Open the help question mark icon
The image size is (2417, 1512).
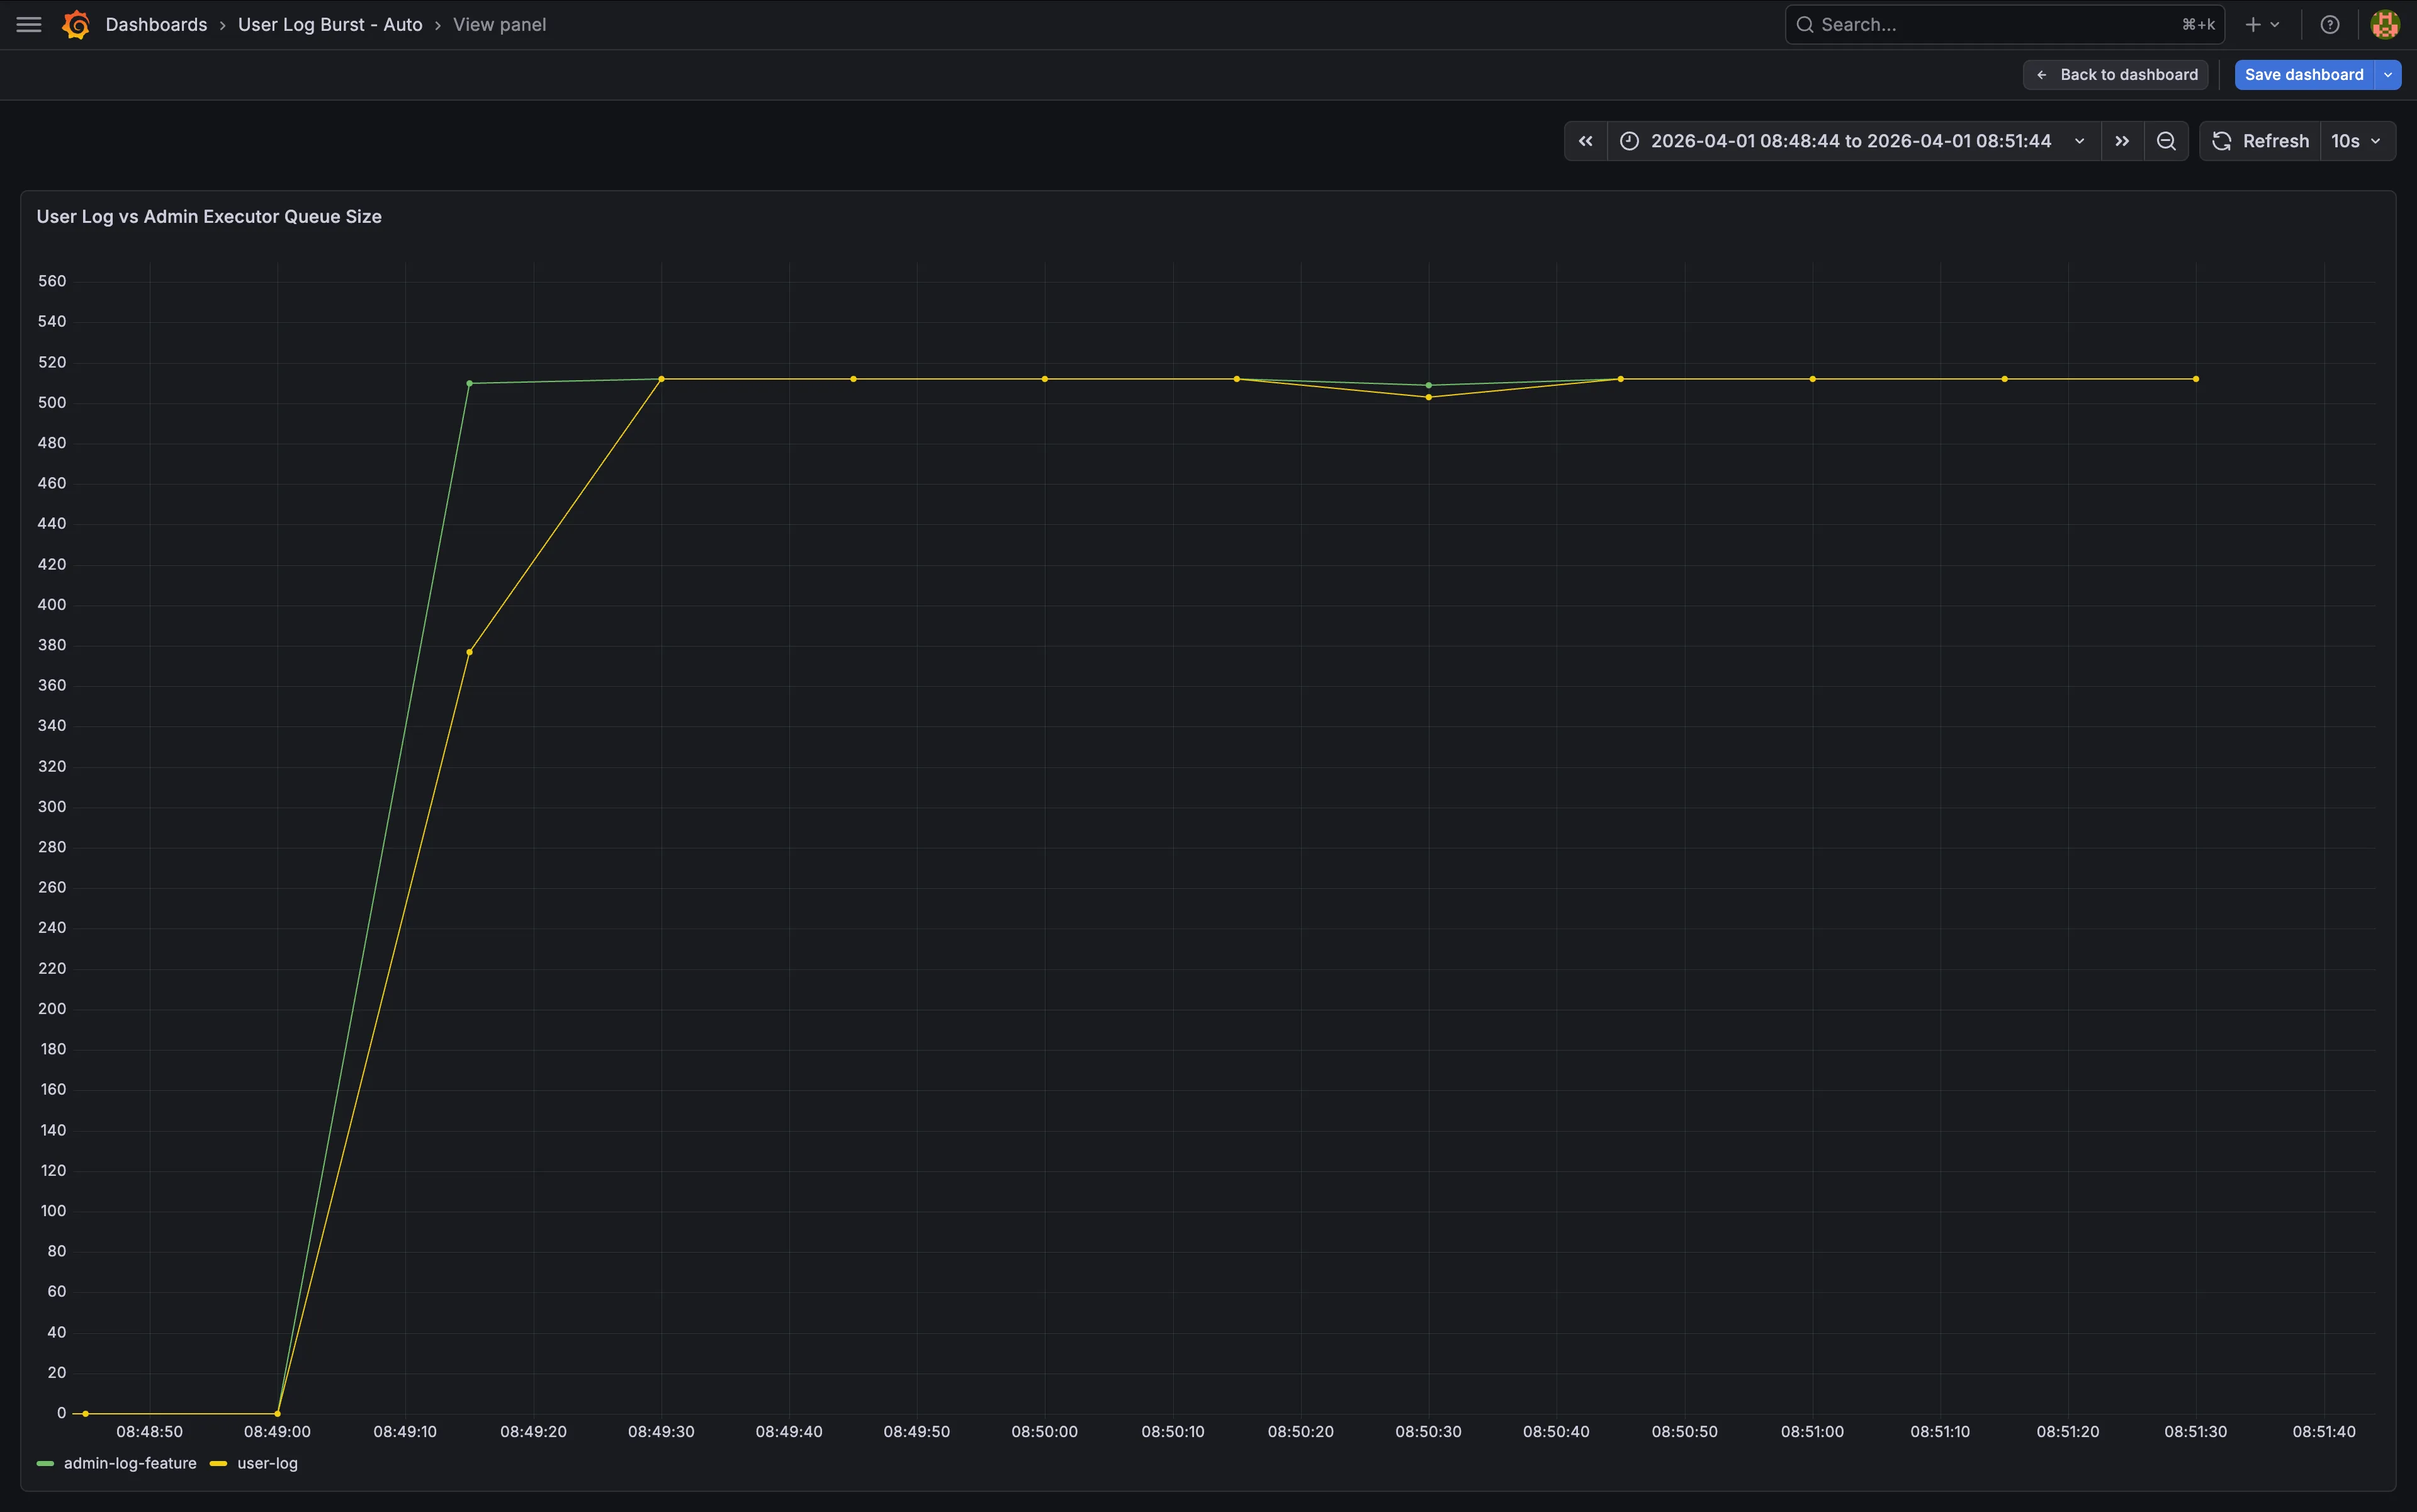[x=2329, y=25]
